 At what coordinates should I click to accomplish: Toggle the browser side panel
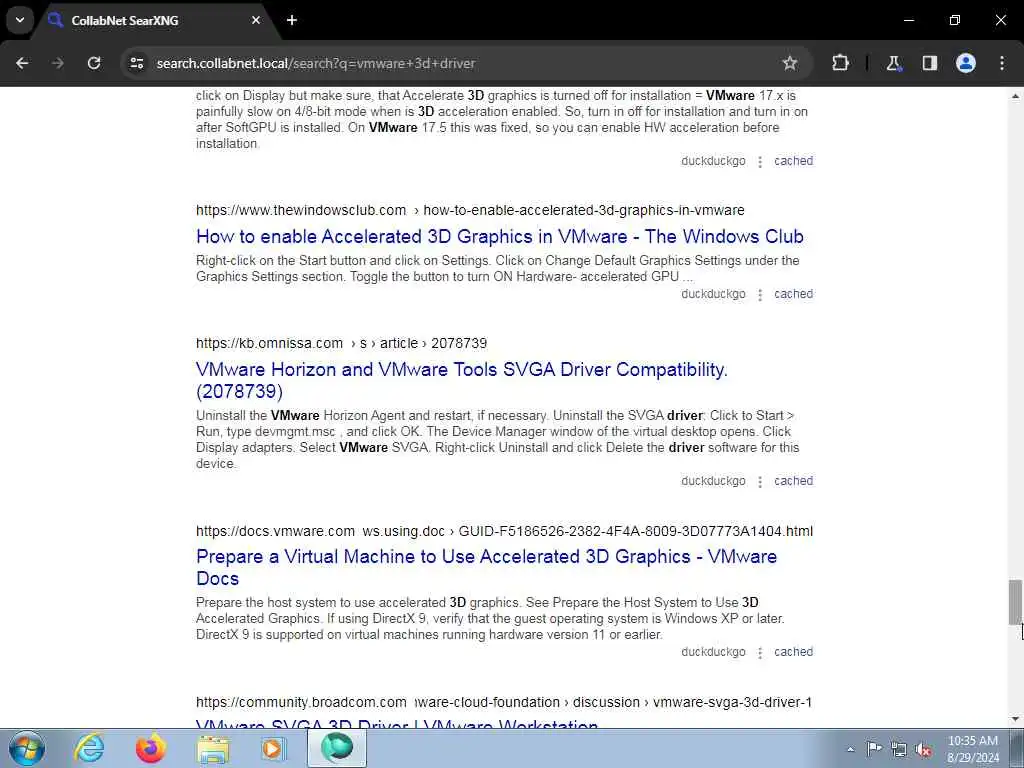point(929,63)
